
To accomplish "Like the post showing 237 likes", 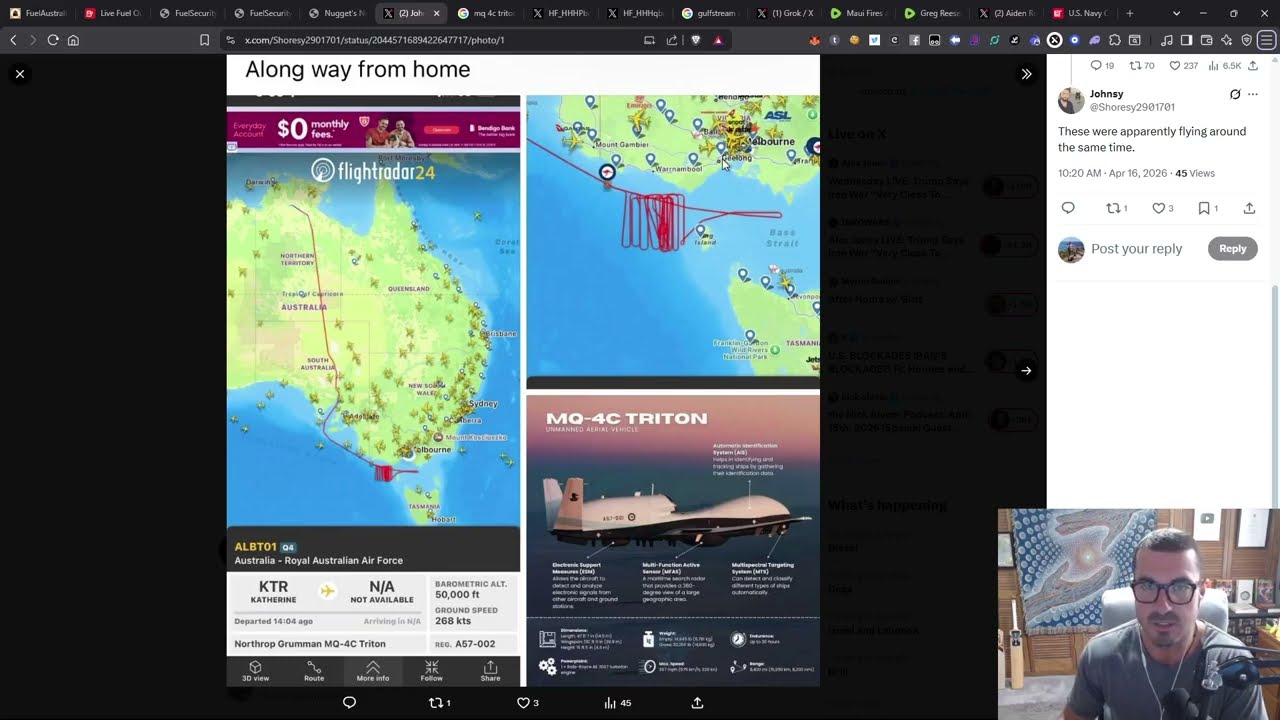I will [1183, 65].
